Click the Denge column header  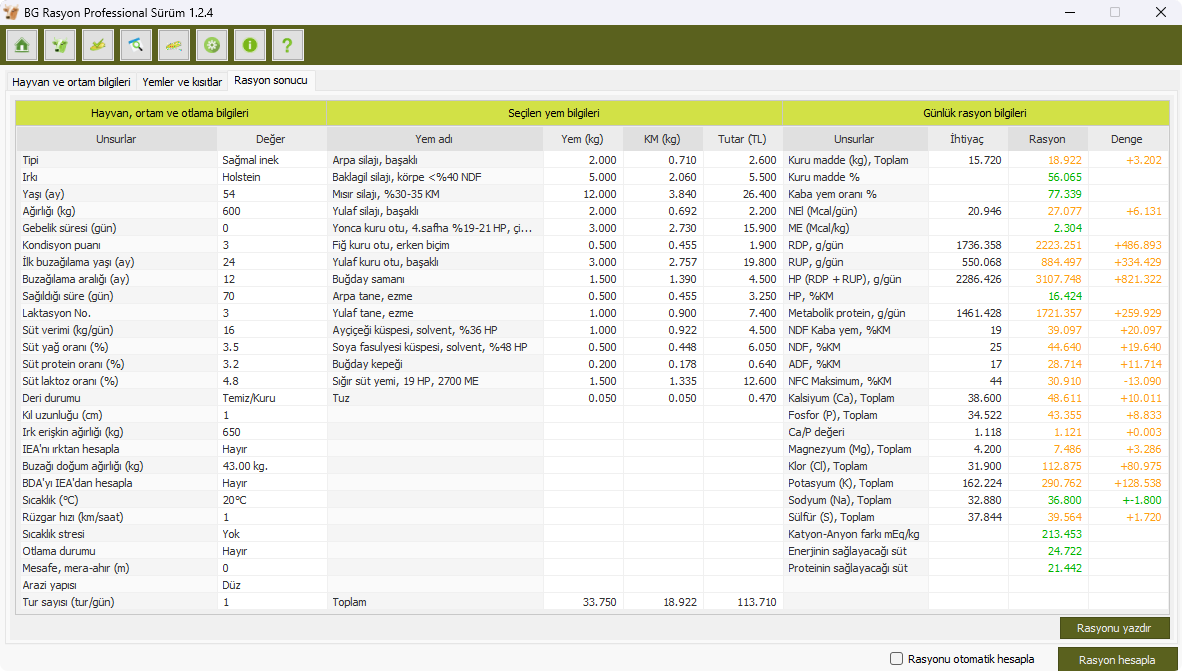point(1127,139)
